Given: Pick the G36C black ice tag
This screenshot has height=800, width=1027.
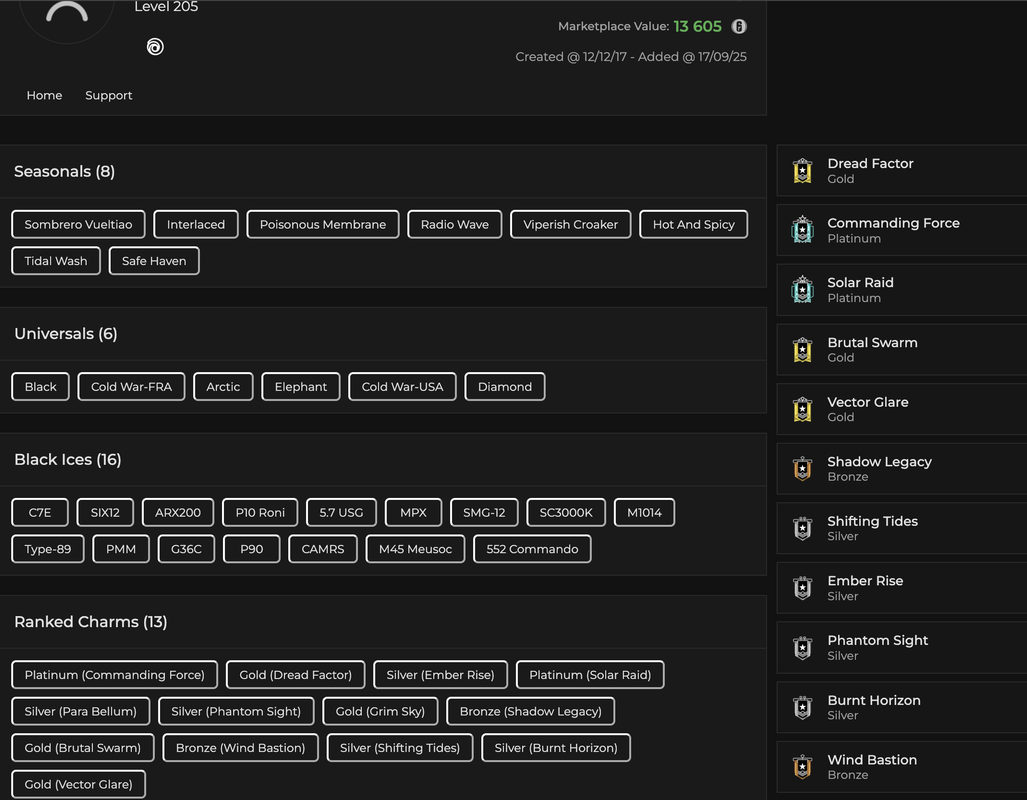Looking at the screenshot, I should pyautogui.click(x=187, y=549).
